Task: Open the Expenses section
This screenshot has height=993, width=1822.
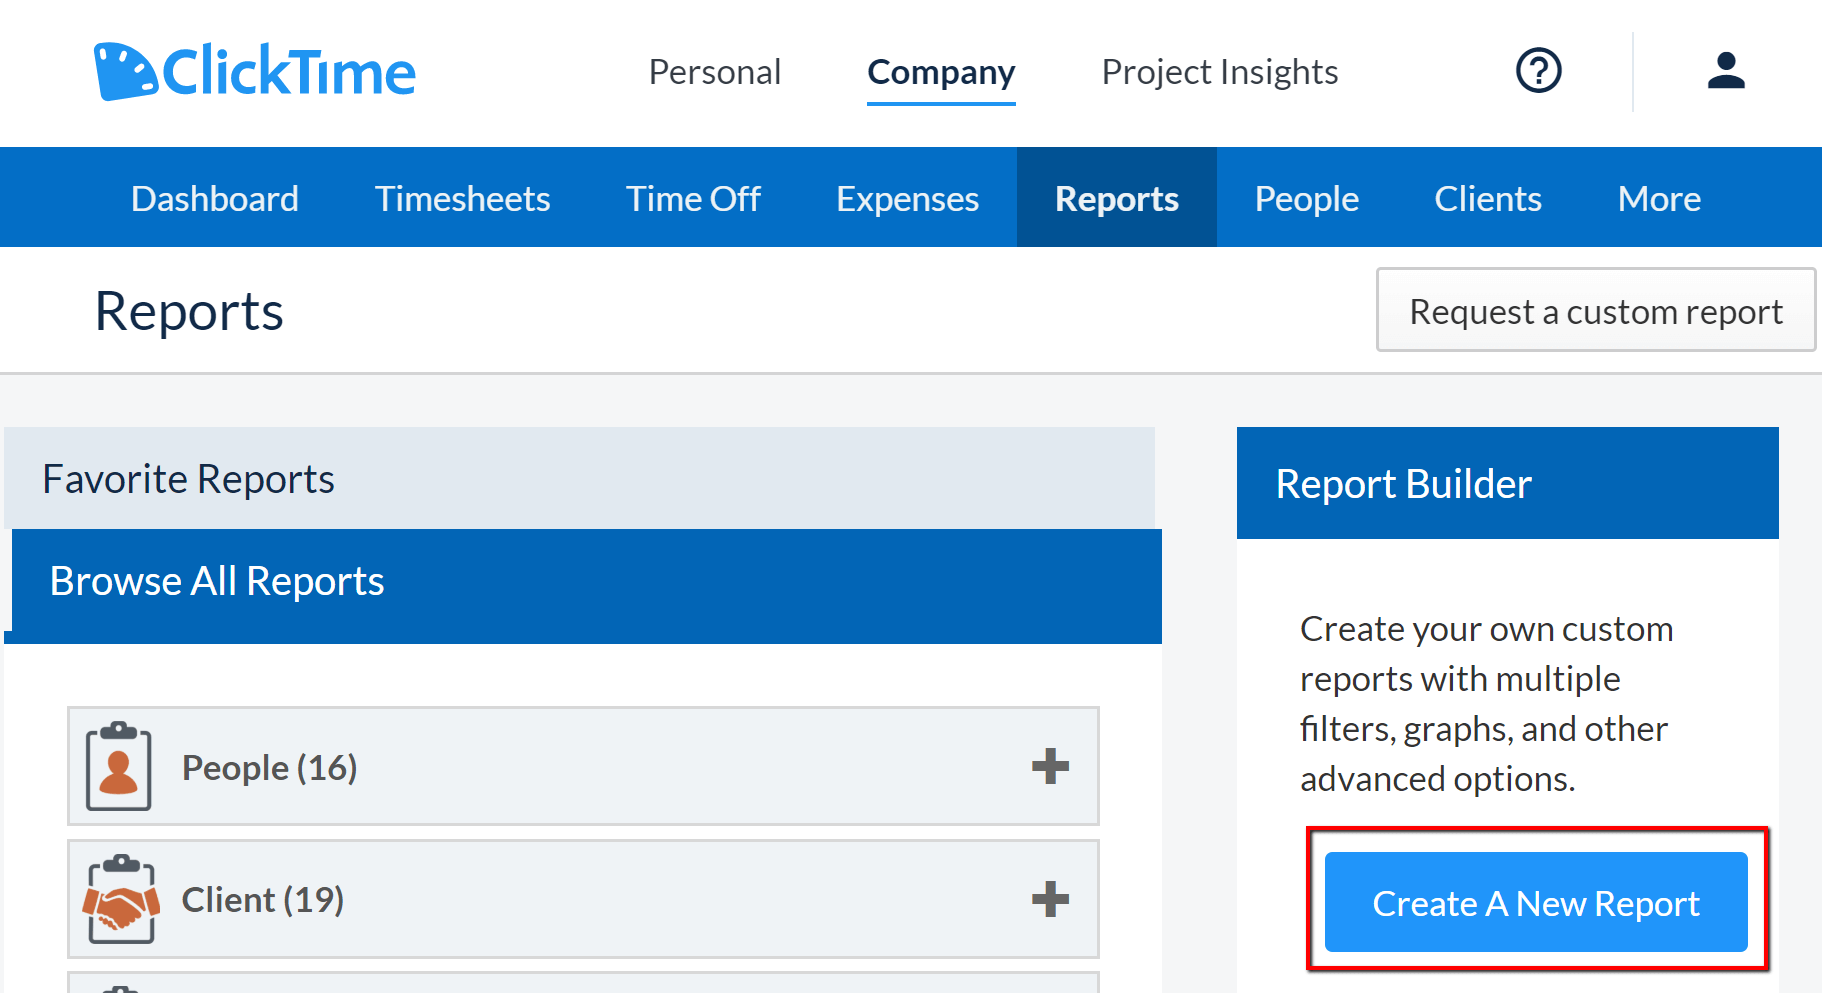Action: (907, 198)
